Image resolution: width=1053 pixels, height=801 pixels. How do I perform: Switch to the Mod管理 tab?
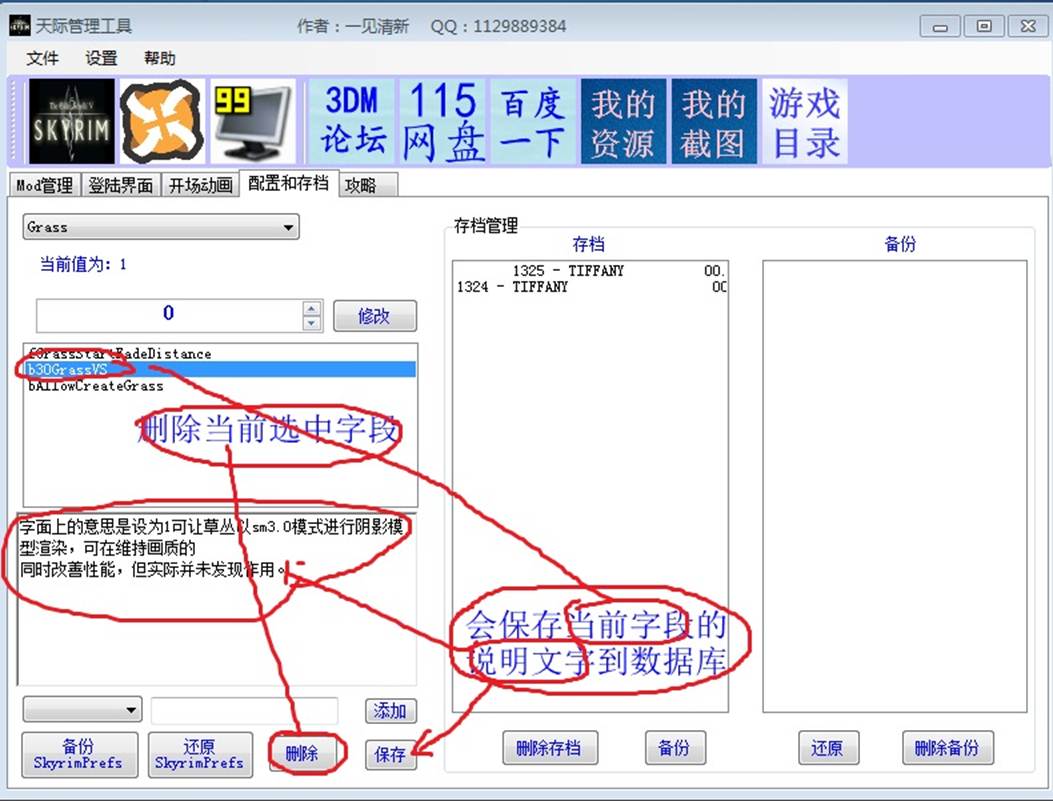tap(45, 185)
